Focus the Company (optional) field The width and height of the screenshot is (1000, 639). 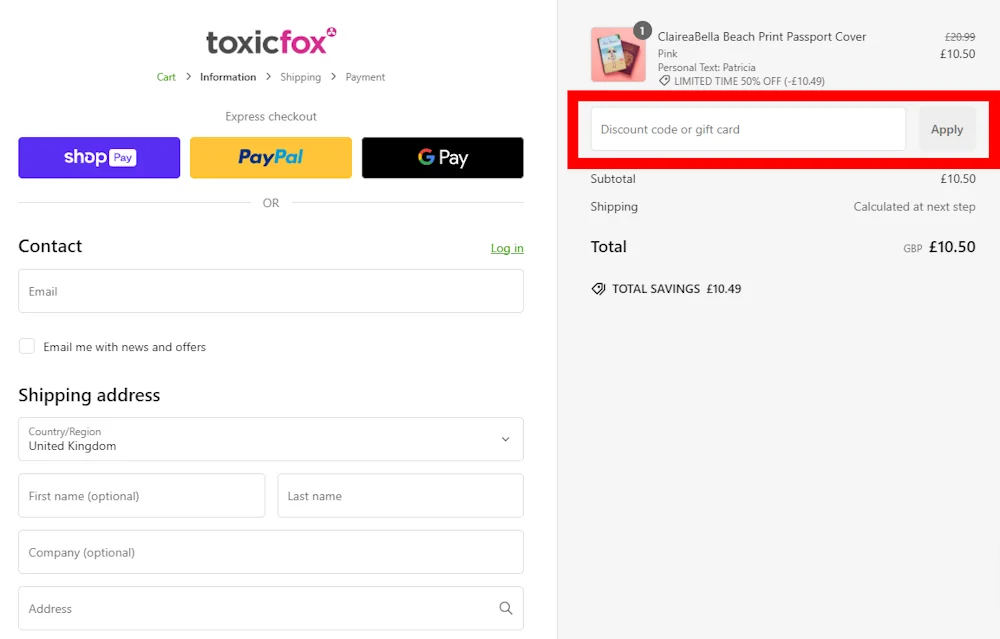tap(271, 552)
